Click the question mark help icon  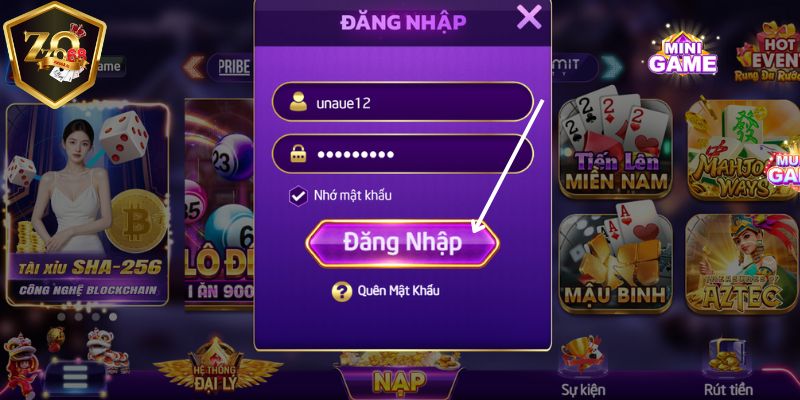point(341,291)
